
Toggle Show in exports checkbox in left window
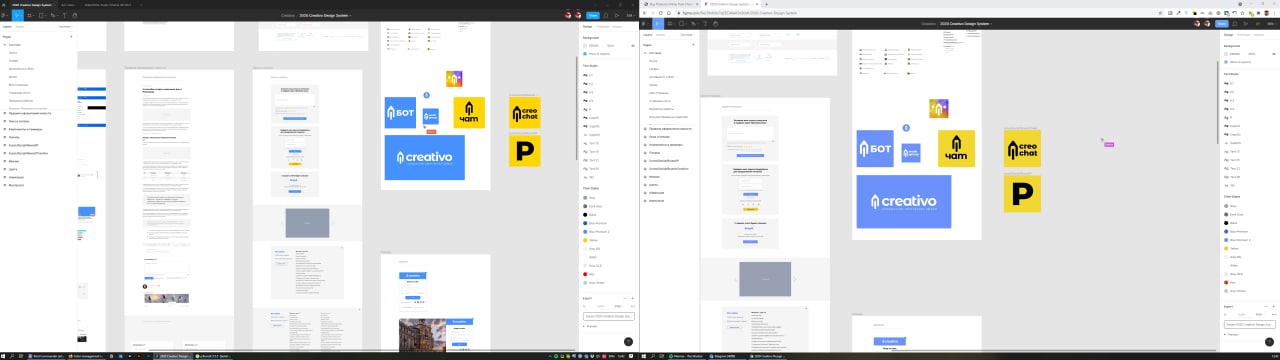pos(585,54)
